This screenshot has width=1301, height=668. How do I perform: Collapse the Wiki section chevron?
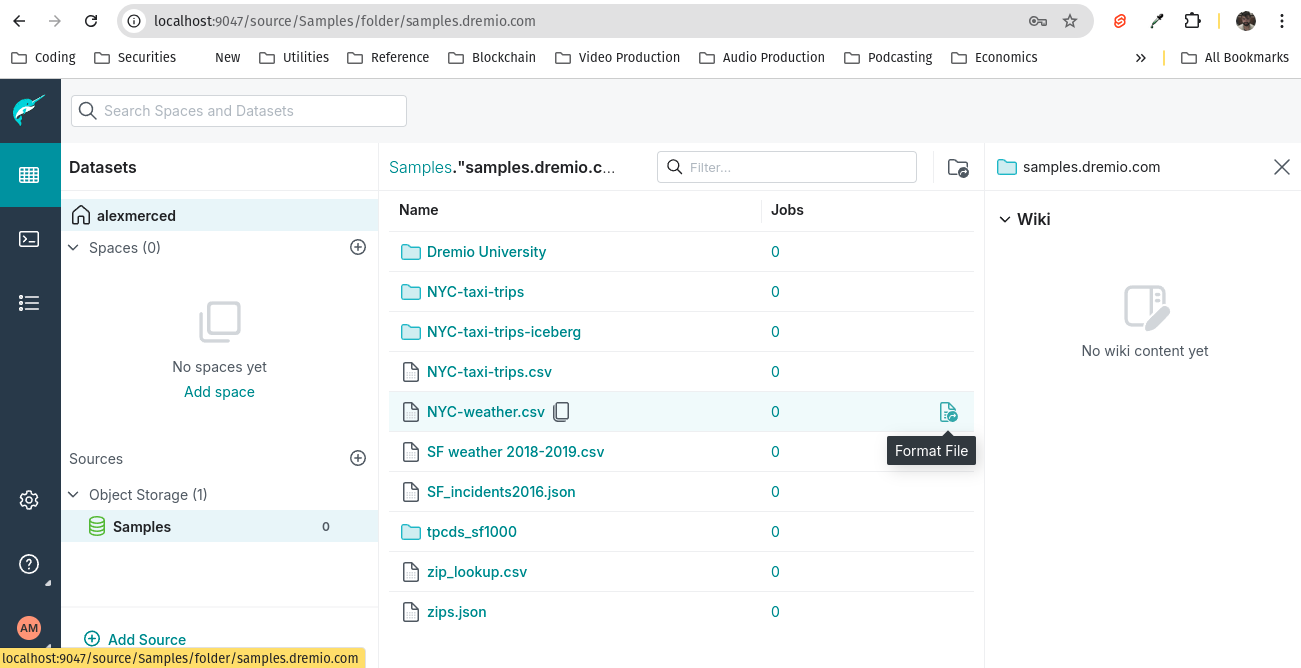[1005, 220]
